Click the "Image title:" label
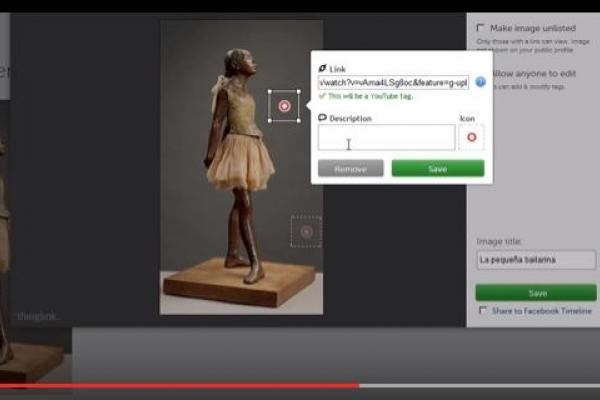 499,242
